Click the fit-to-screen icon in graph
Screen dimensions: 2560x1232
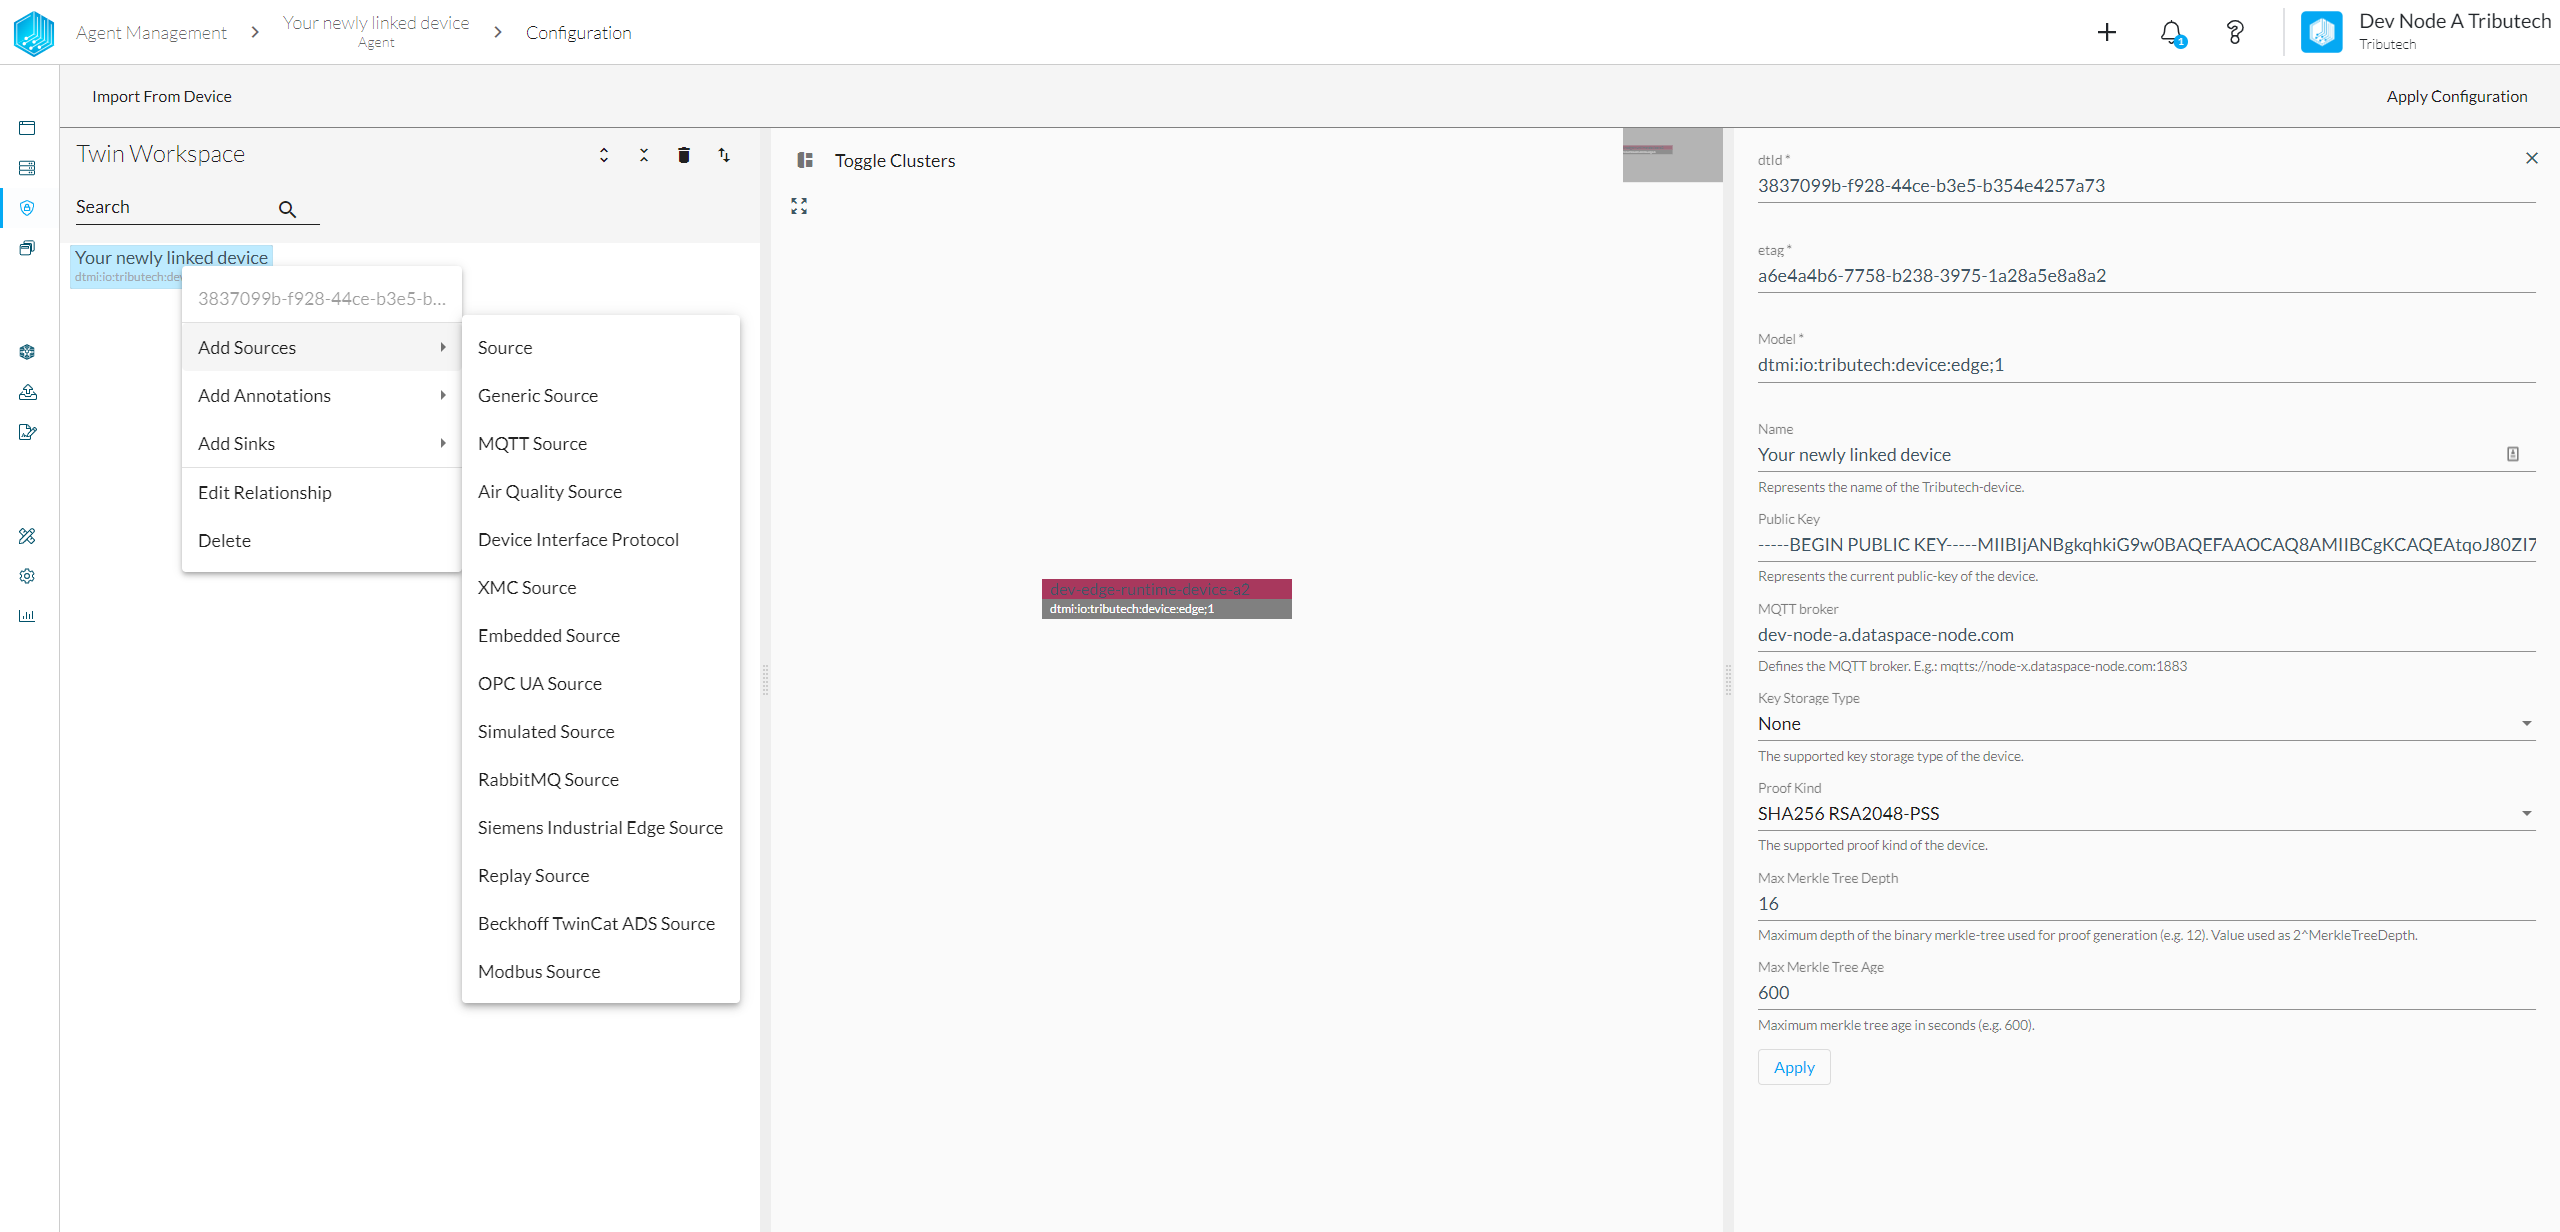coord(799,206)
